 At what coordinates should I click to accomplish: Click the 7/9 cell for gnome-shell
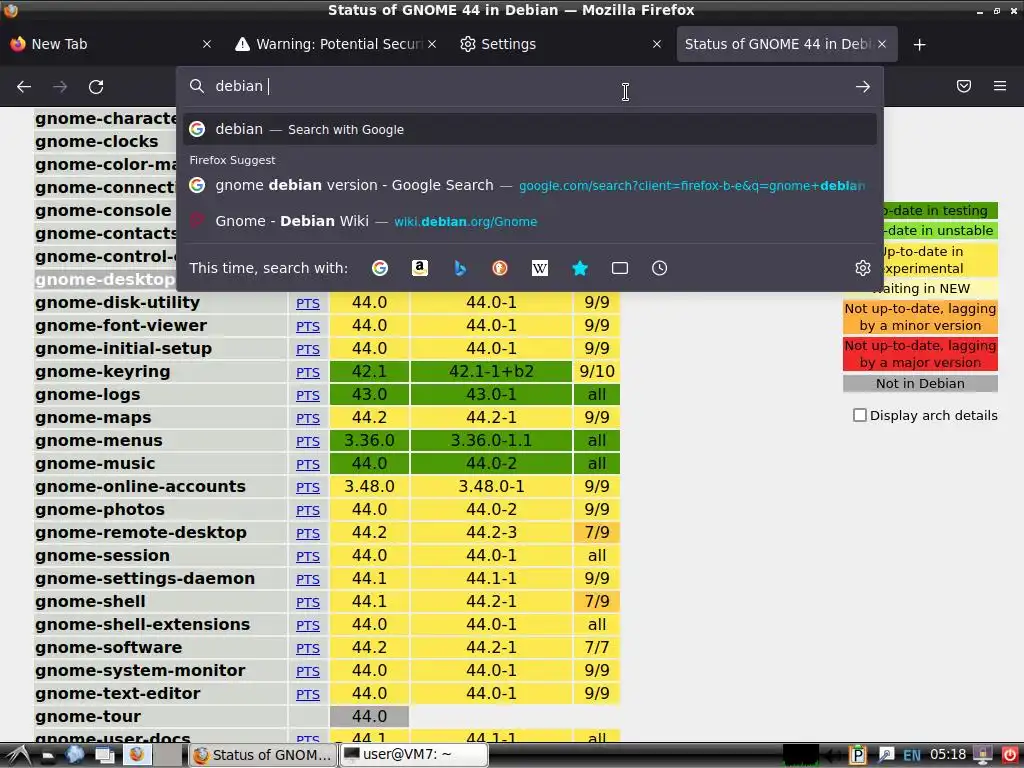click(596, 601)
